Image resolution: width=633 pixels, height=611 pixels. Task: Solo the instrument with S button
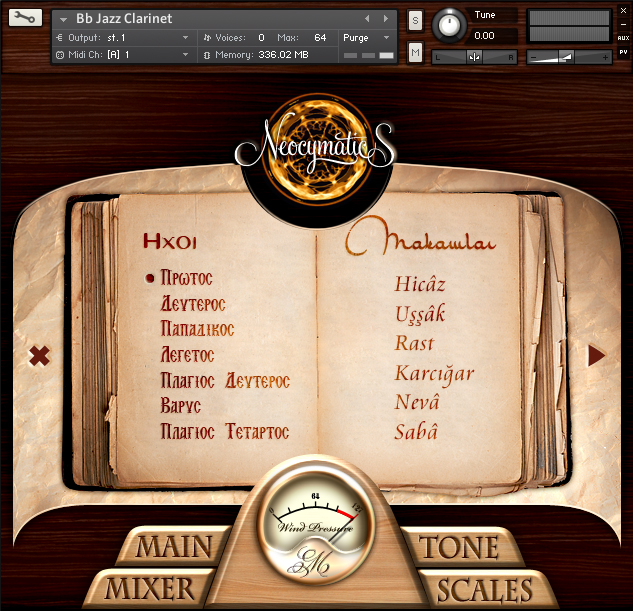click(415, 20)
